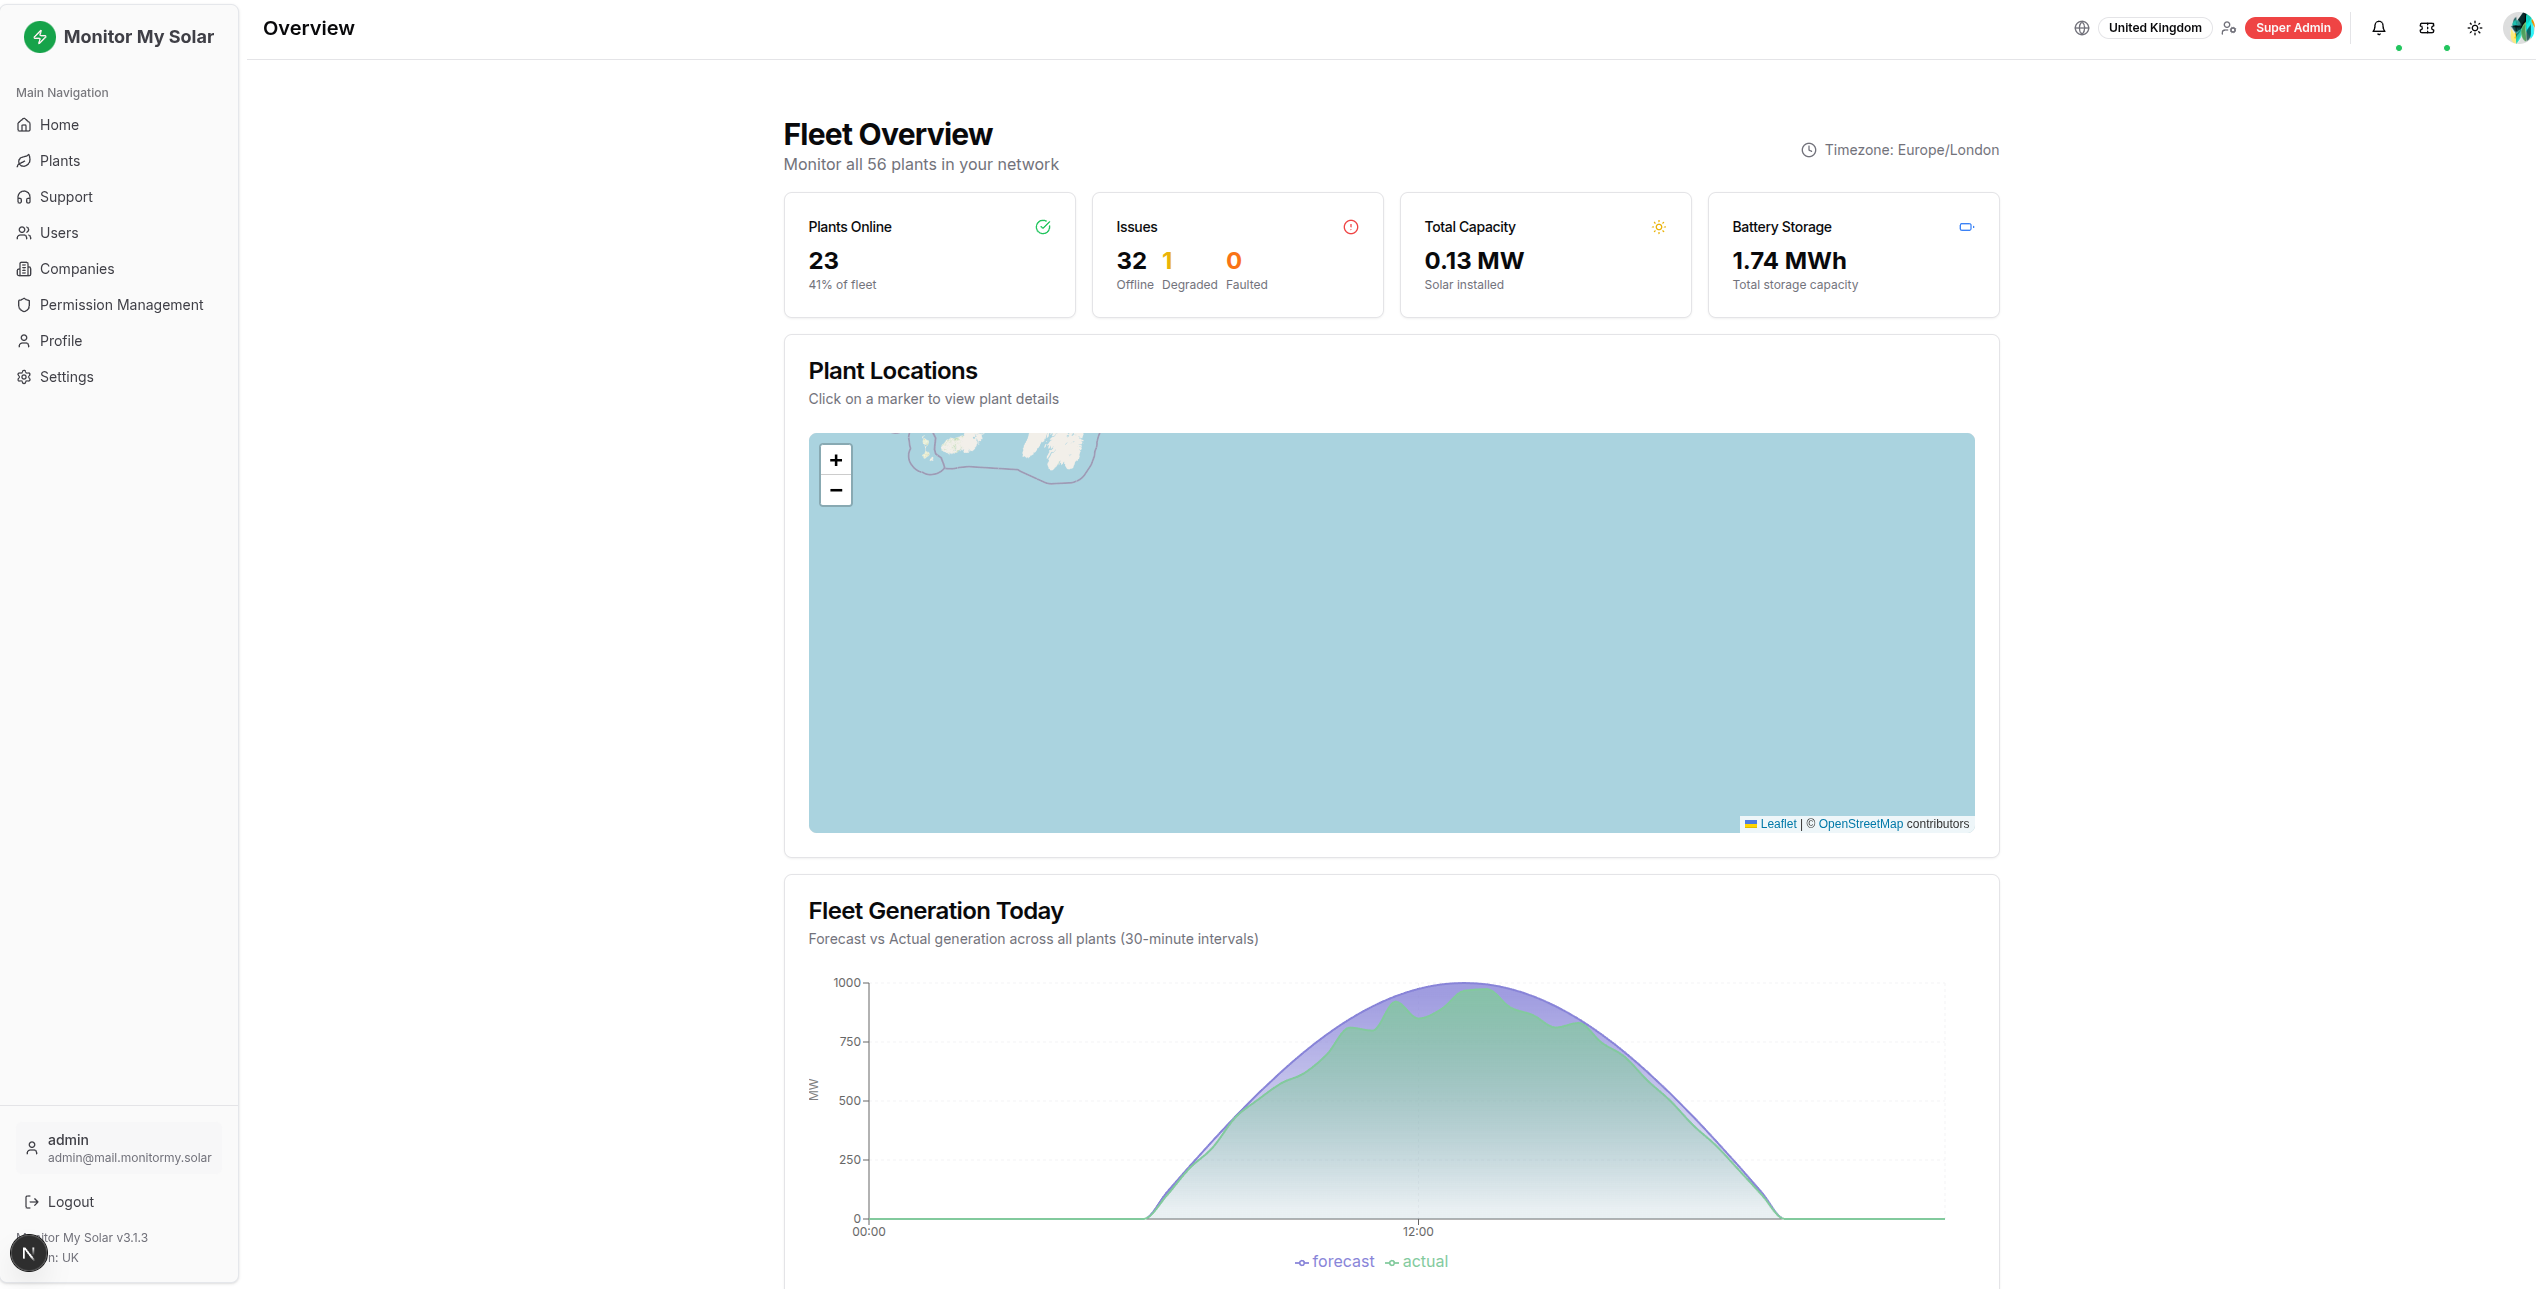Navigate to Users section
Screen dimensions: 2536x1289
[119, 233]
